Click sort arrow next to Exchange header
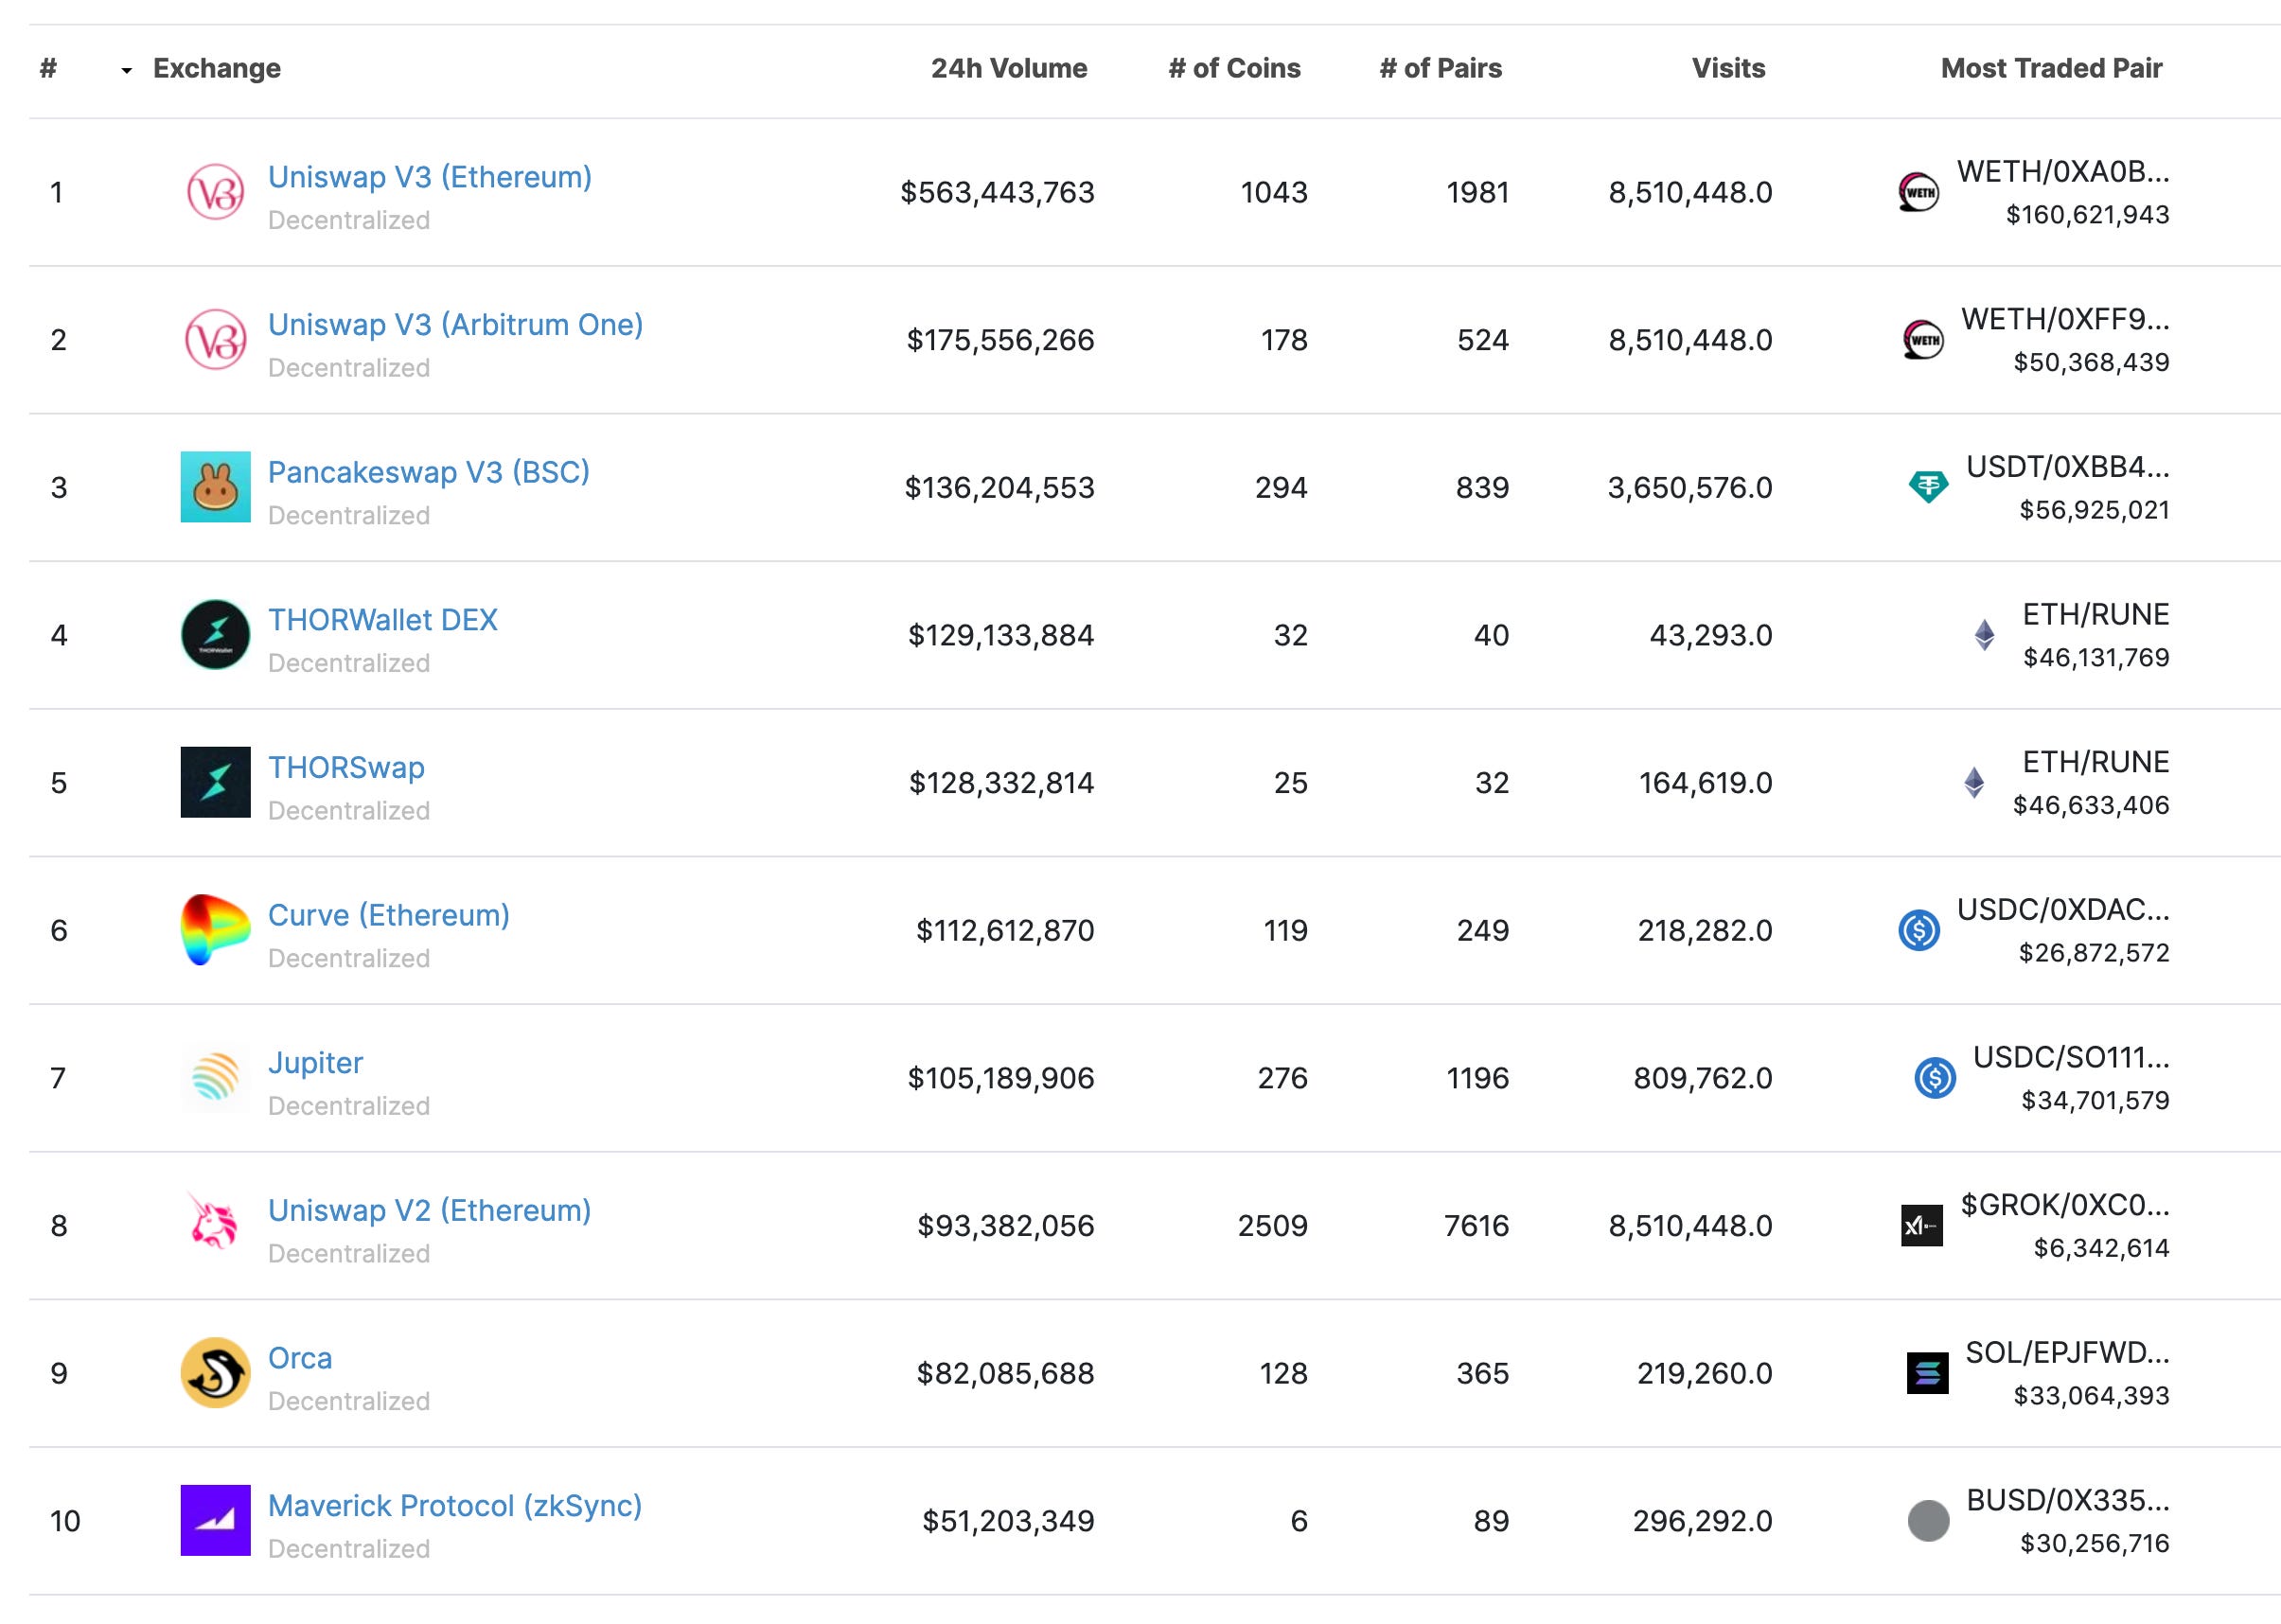The image size is (2281, 1624). tap(126, 70)
